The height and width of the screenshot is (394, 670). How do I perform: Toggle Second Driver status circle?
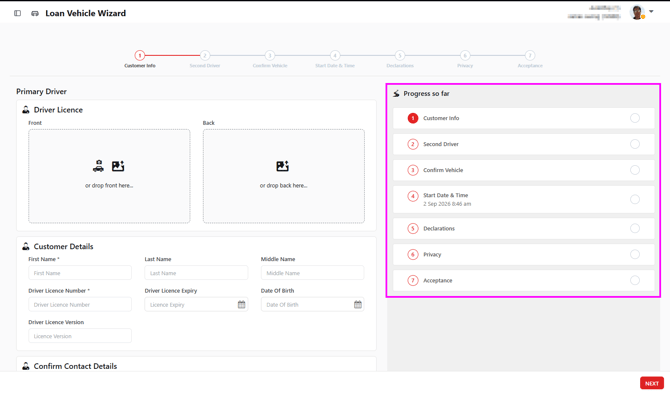tap(635, 144)
